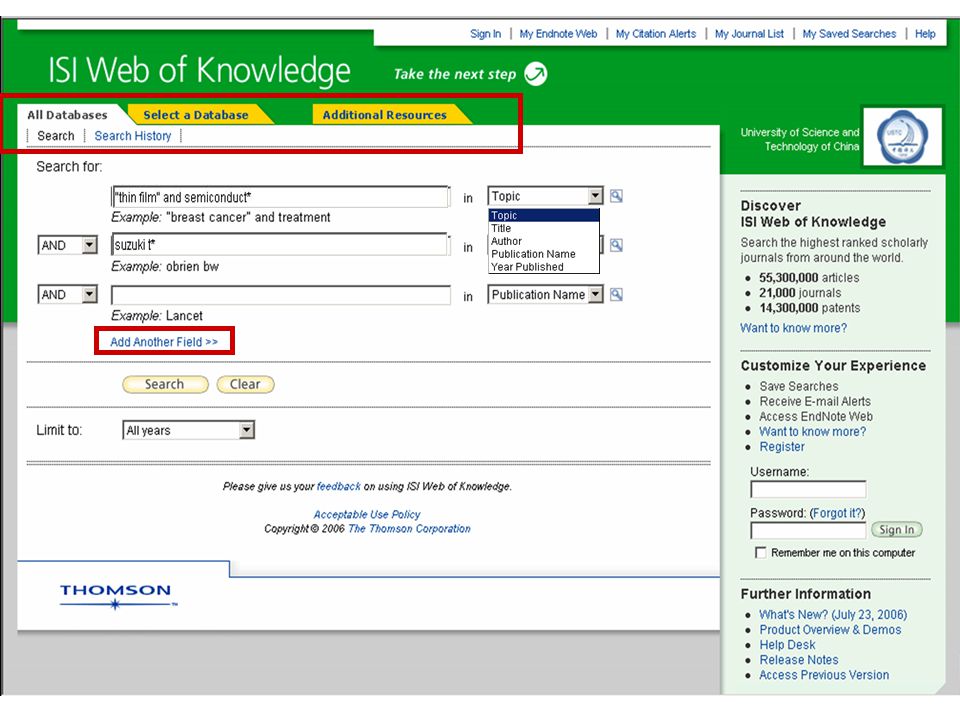The width and height of the screenshot is (960, 720).
Task: Click the lookup icon beside Publication Name dropdown
Action: tap(616, 294)
